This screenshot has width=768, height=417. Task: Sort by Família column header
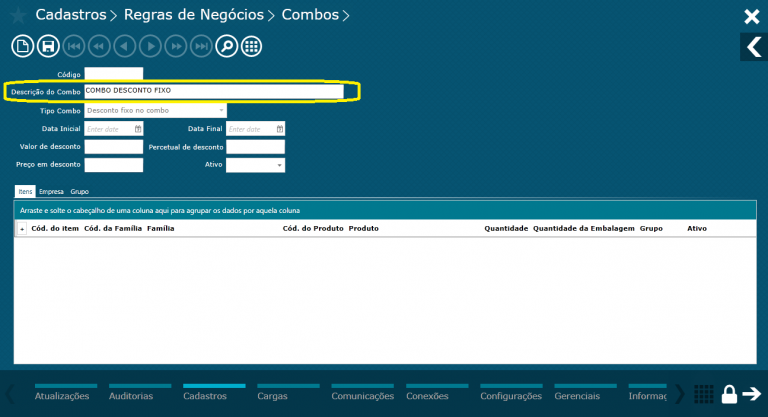(x=161, y=228)
